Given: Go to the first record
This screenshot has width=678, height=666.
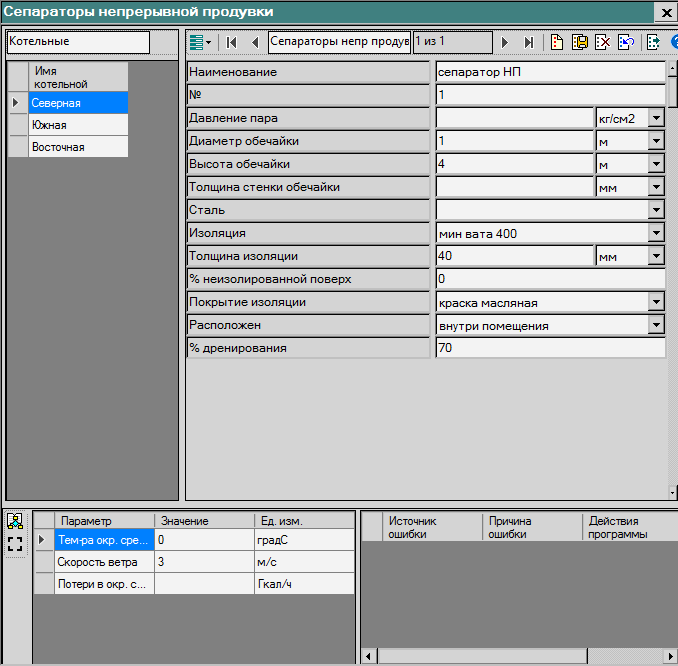Looking at the screenshot, I should click(232, 42).
